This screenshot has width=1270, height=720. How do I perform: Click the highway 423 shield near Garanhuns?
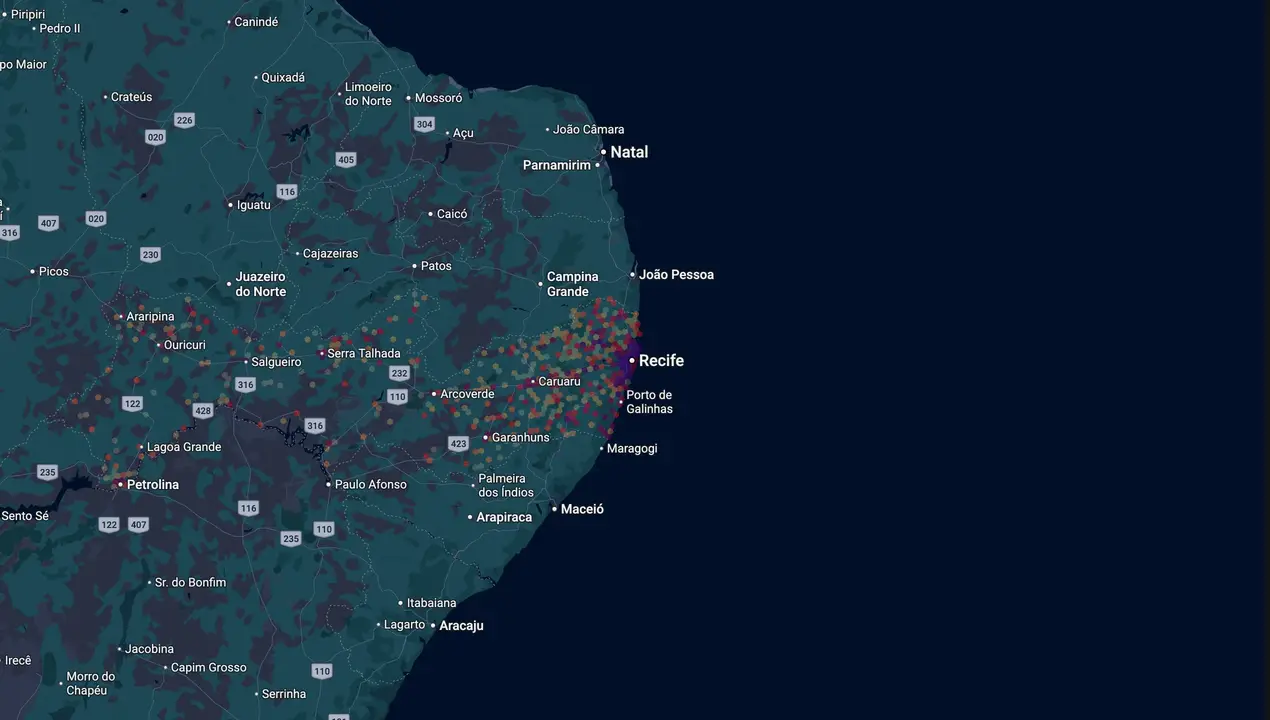pos(459,444)
